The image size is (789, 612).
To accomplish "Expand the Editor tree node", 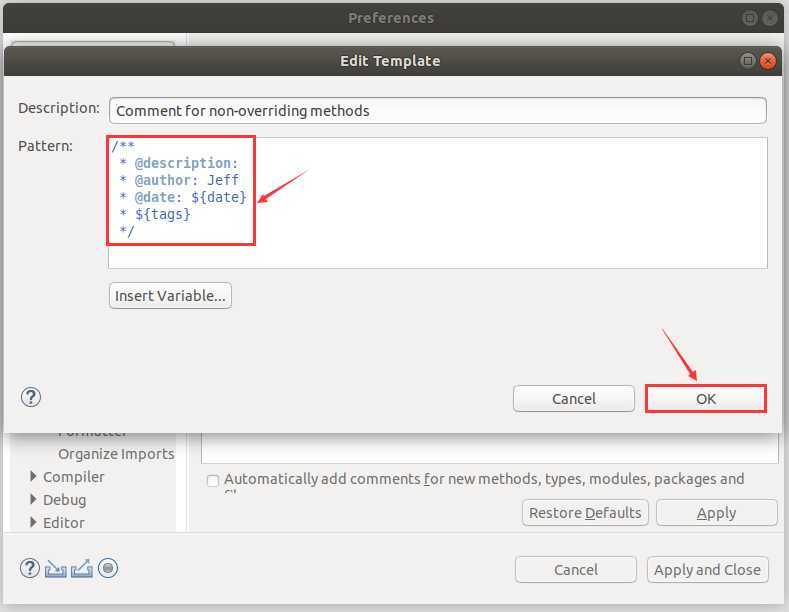I will coord(33,522).
